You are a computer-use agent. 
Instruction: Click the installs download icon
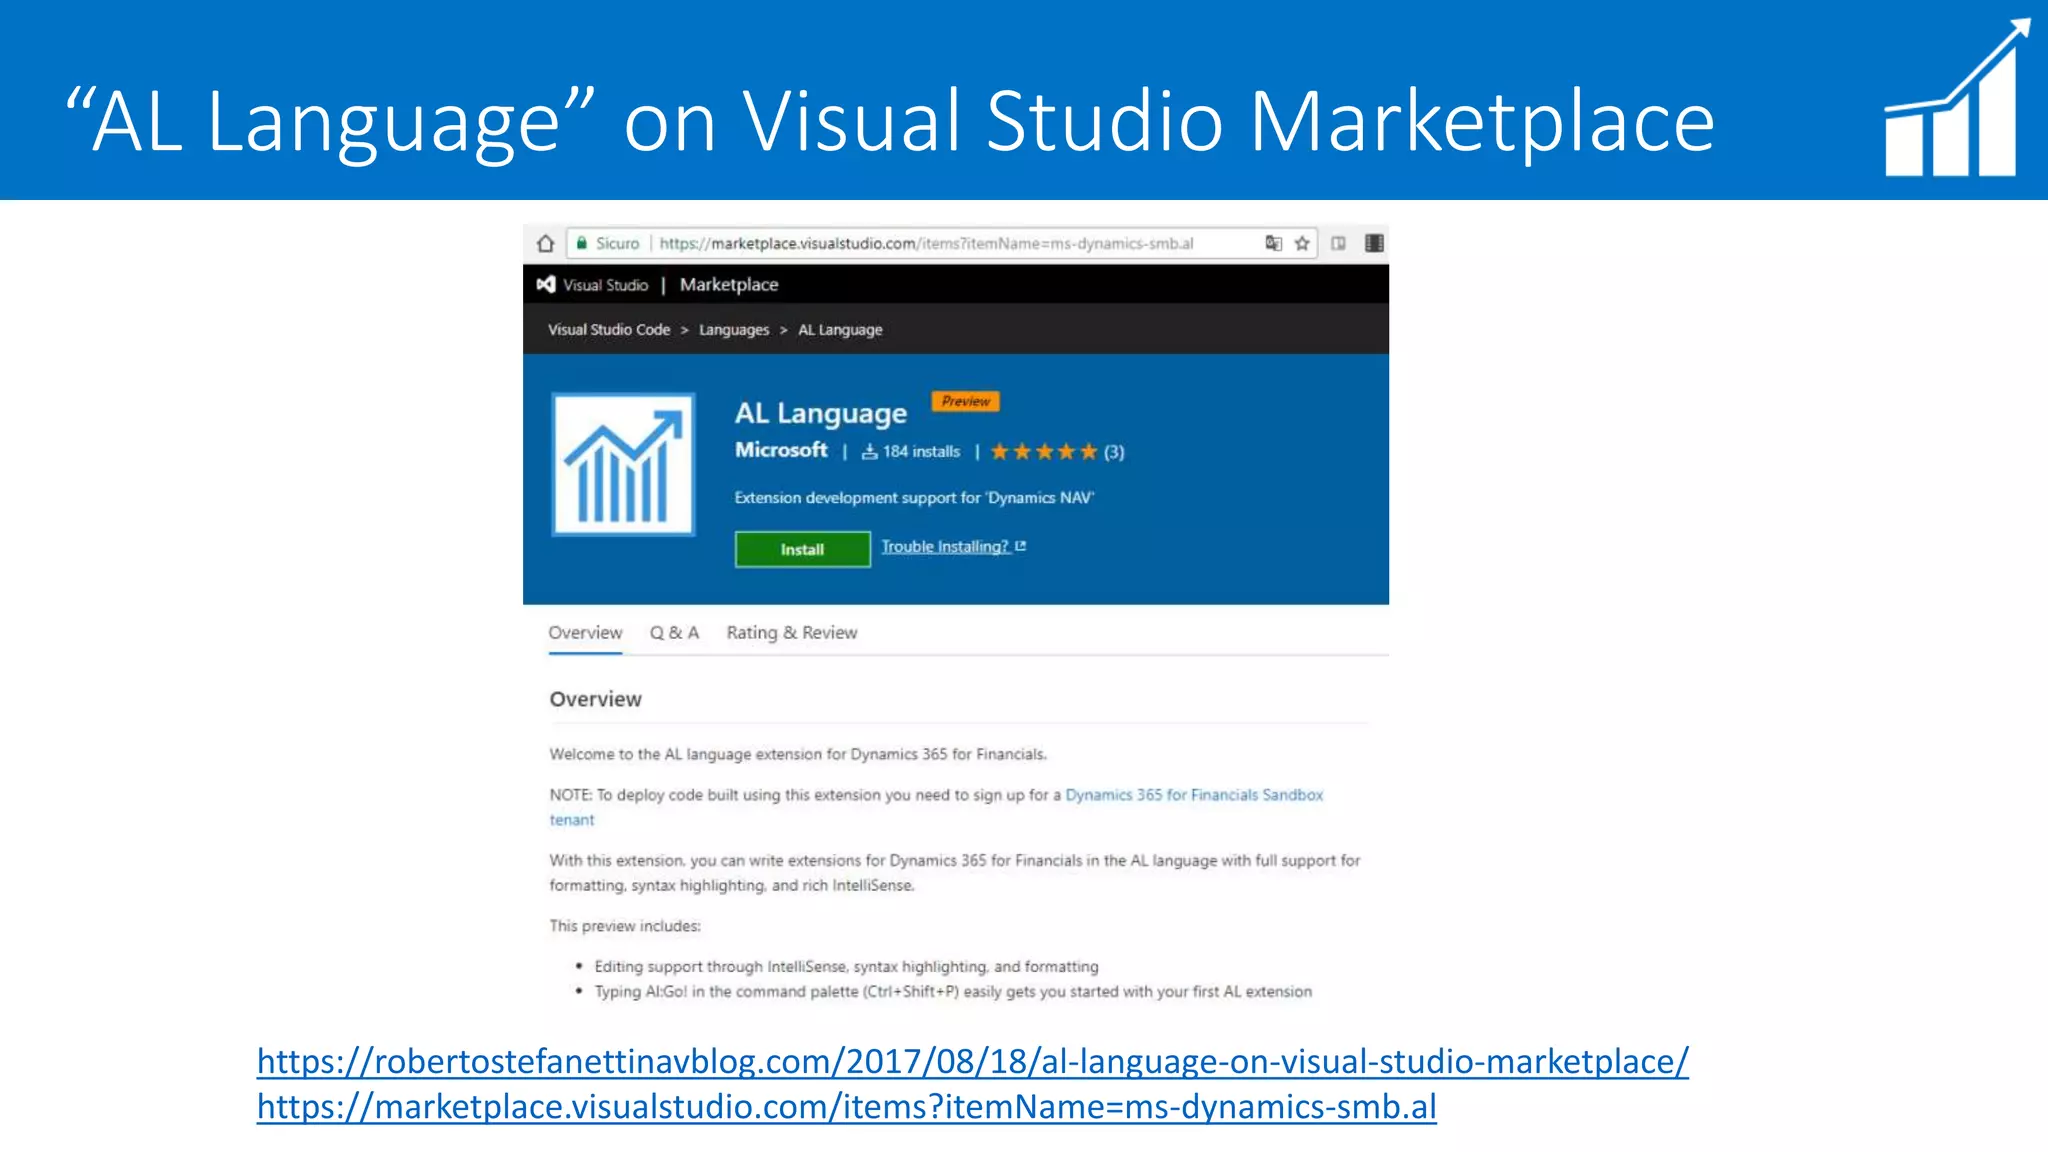(x=870, y=452)
